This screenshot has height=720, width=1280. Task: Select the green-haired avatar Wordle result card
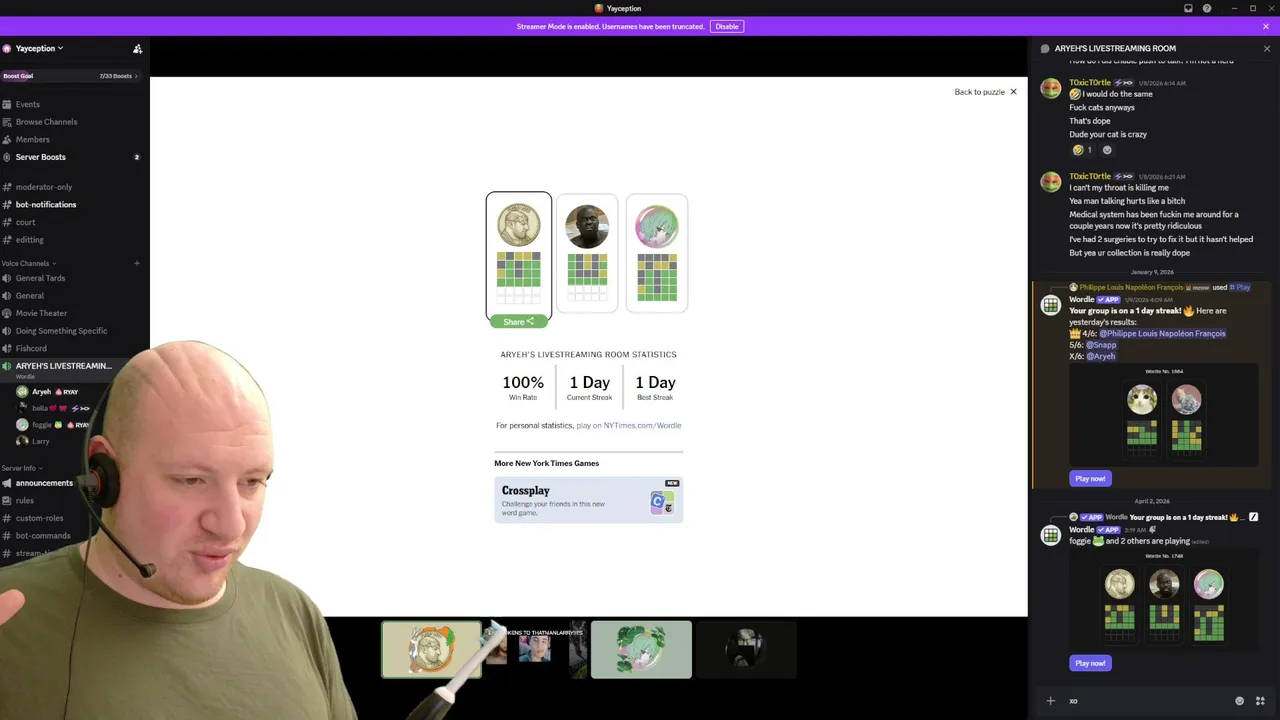[x=657, y=253]
